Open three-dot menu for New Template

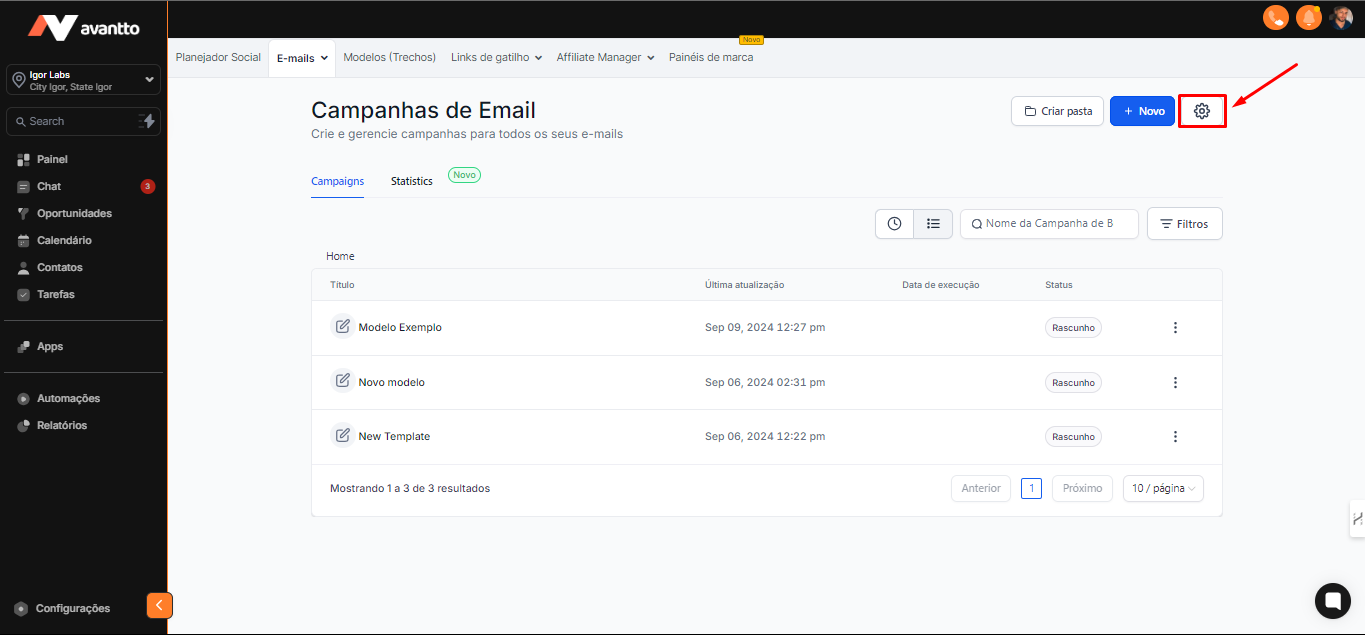pyautogui.click(x=1175, y=437)
